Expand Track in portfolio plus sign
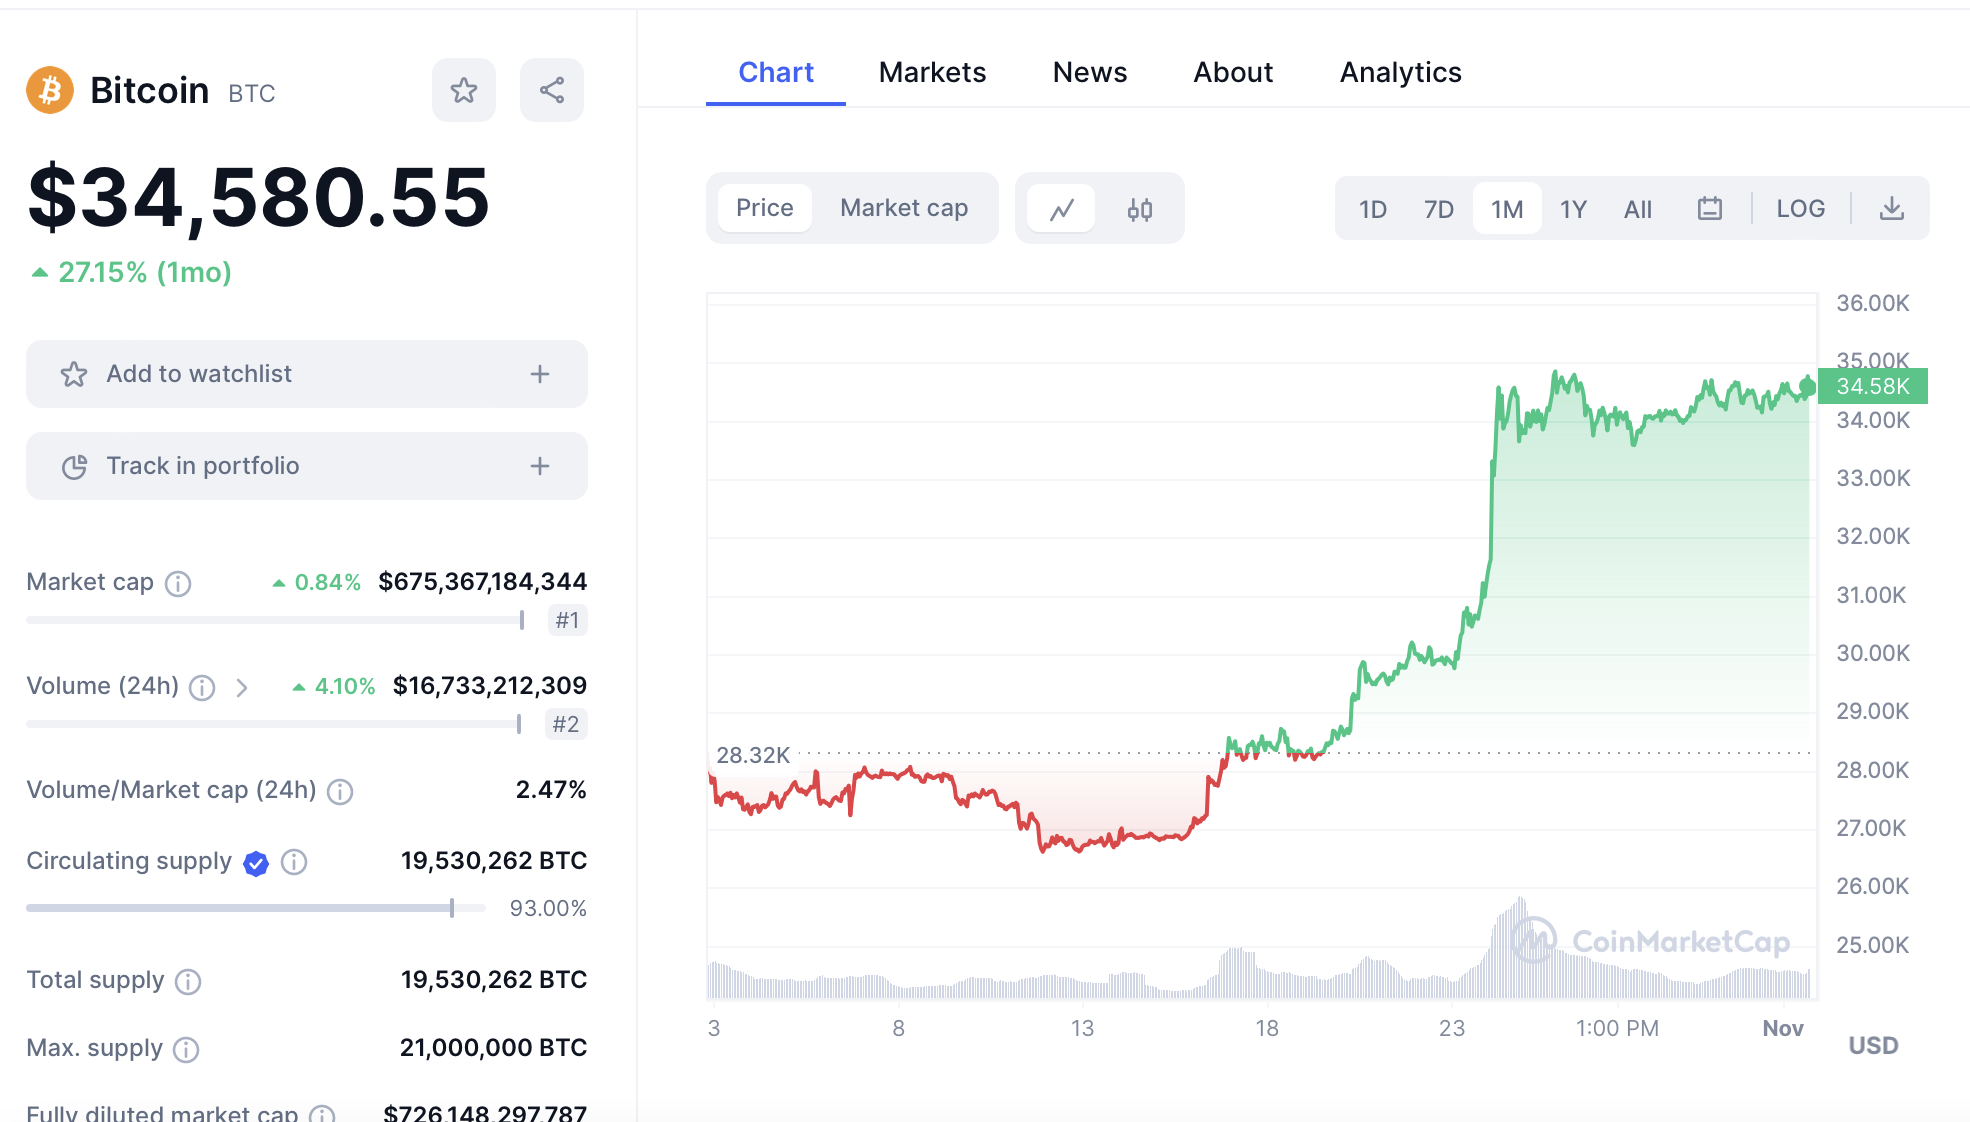The width and height of the screenshot is (1970, 1122). 540,466
